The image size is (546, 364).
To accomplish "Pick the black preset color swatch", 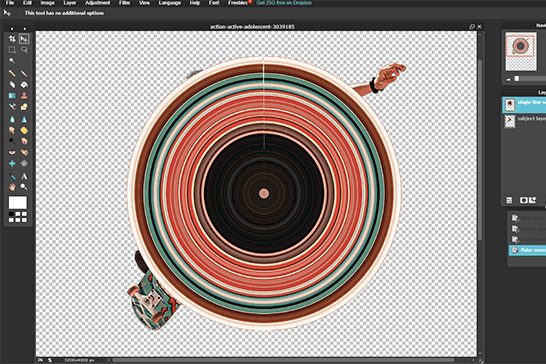I will coord(11,214).
